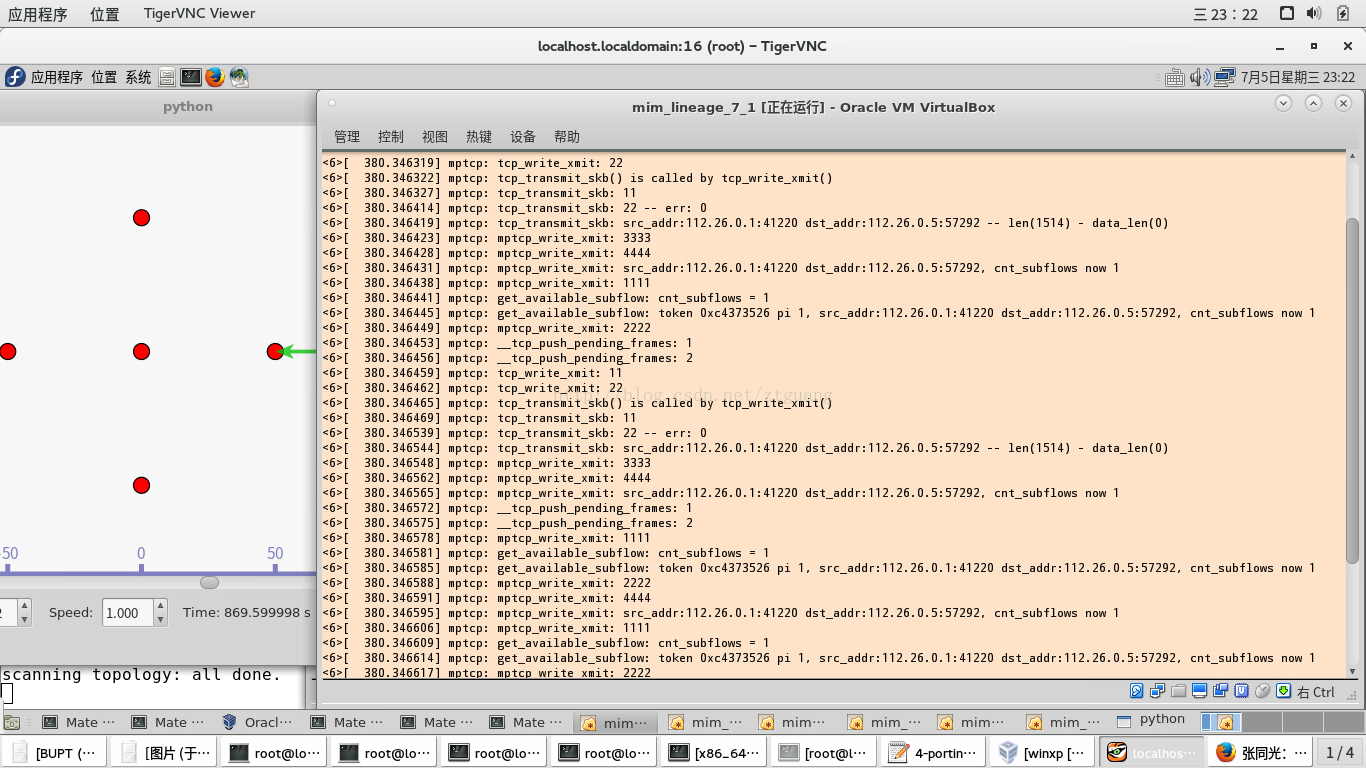Click the power icon in the outer top bar

click(x=1341, y=13)
